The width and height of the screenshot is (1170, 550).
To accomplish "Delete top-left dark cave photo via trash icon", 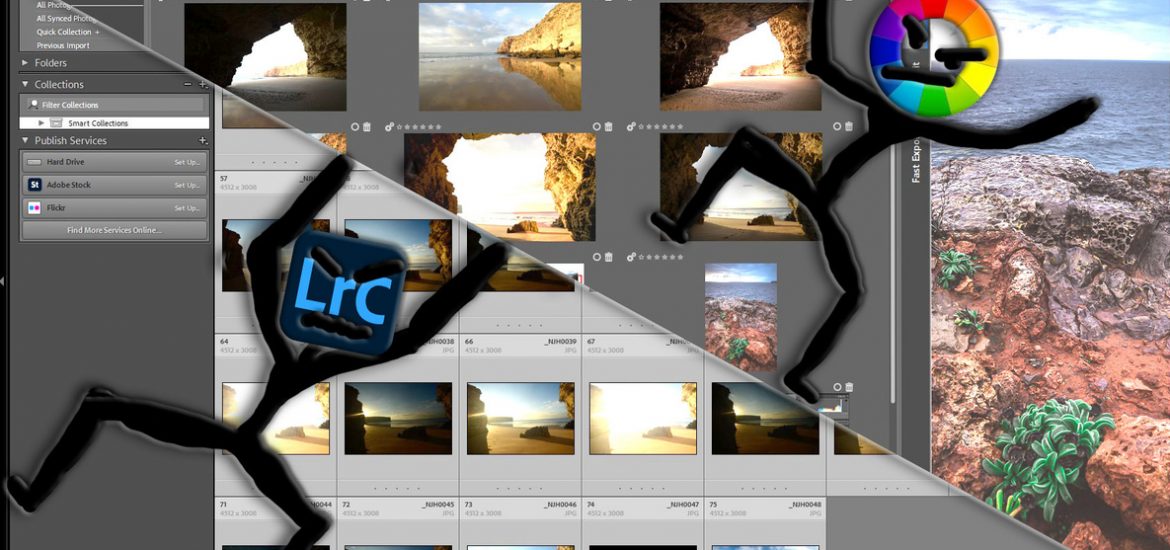I will tap(366, 127).
